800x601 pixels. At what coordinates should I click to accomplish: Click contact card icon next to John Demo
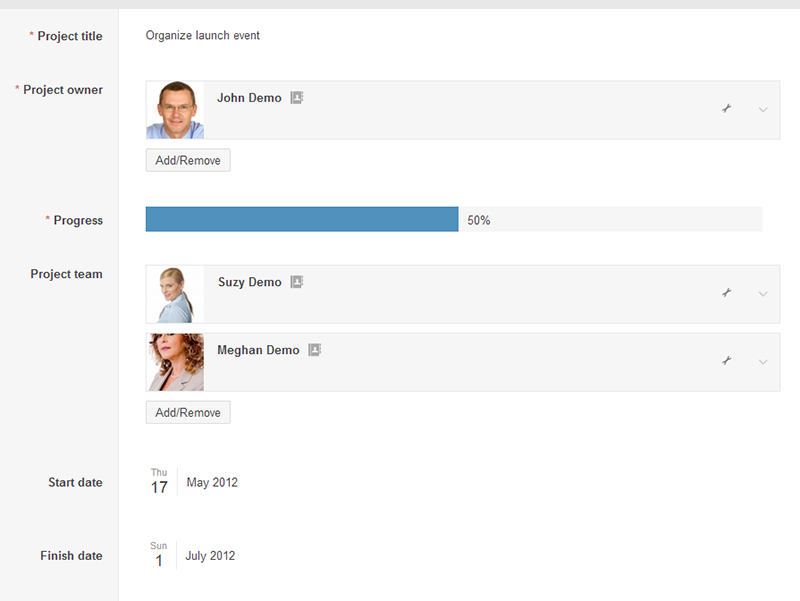[297, 98]
